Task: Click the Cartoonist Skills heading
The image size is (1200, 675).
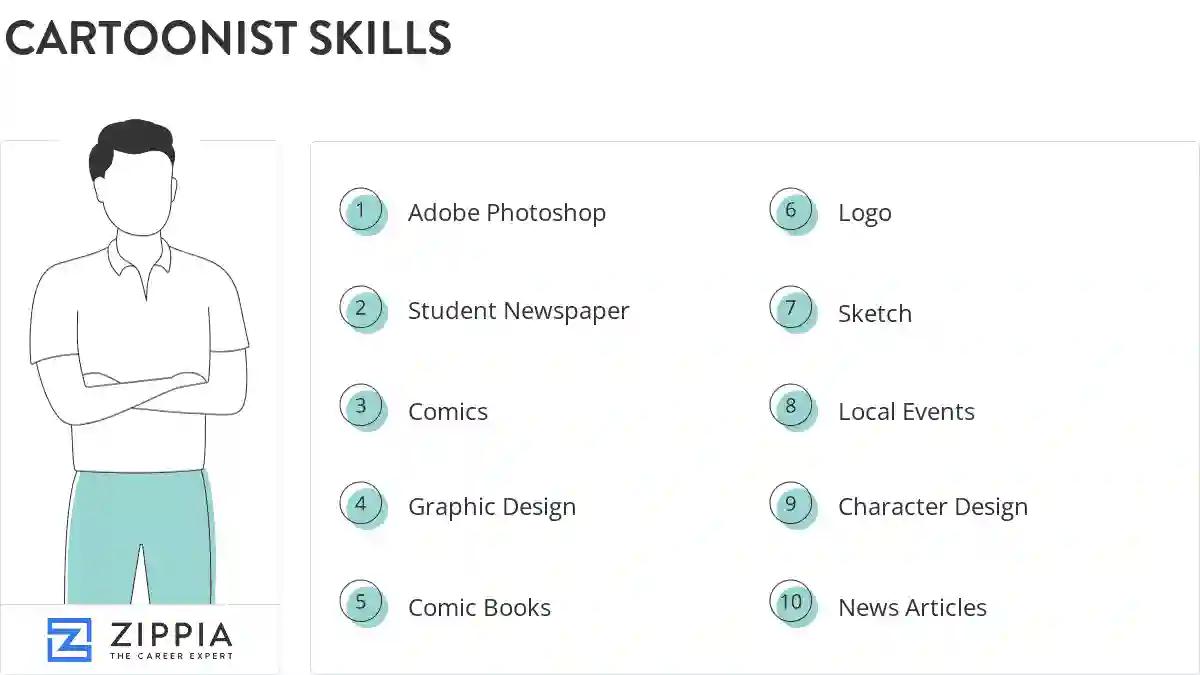Action: [x=228, y=38]
